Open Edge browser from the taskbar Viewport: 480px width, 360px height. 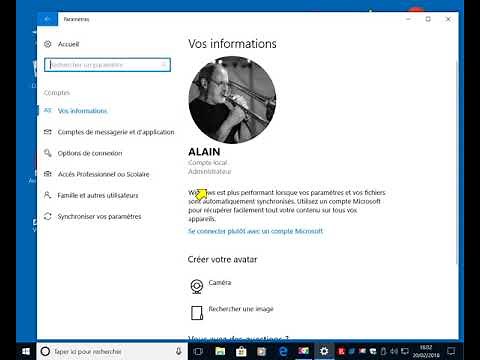pos(283,351)
